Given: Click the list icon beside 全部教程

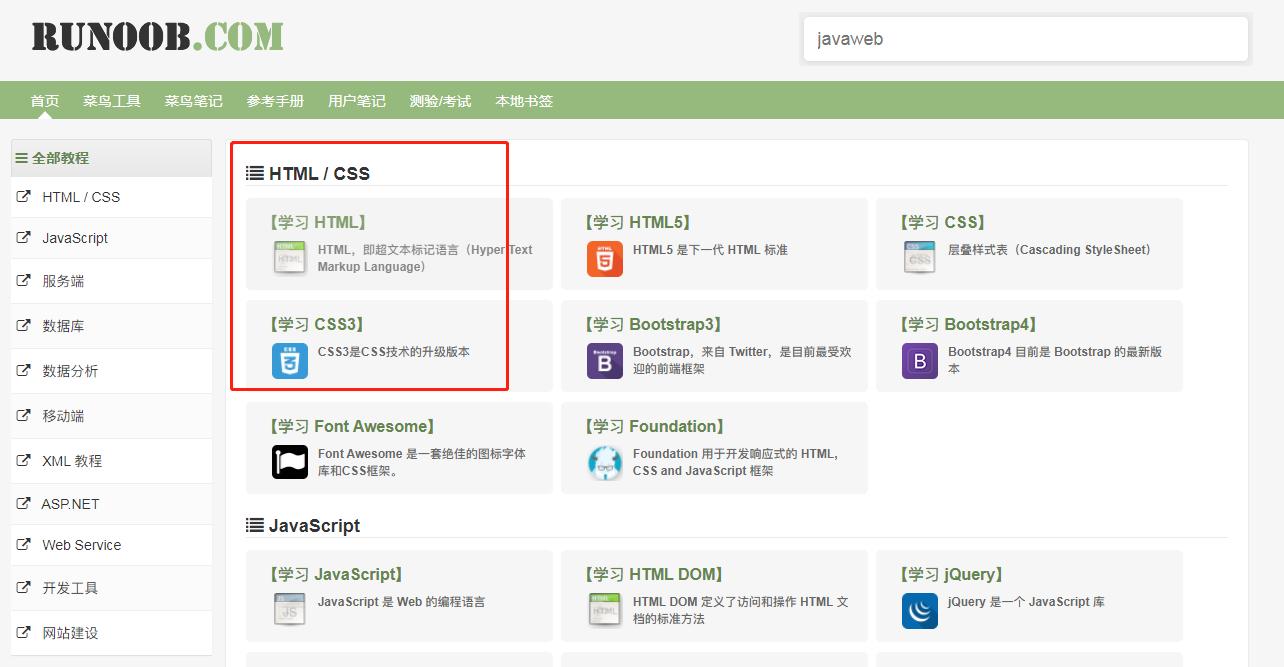Looking at the screenshot, I should (x=21, y=158).
